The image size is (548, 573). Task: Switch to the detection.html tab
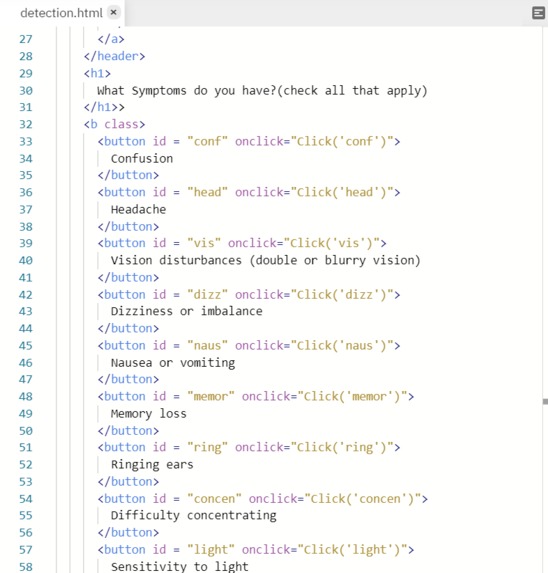pyautogui.click(x=61, y=13)
